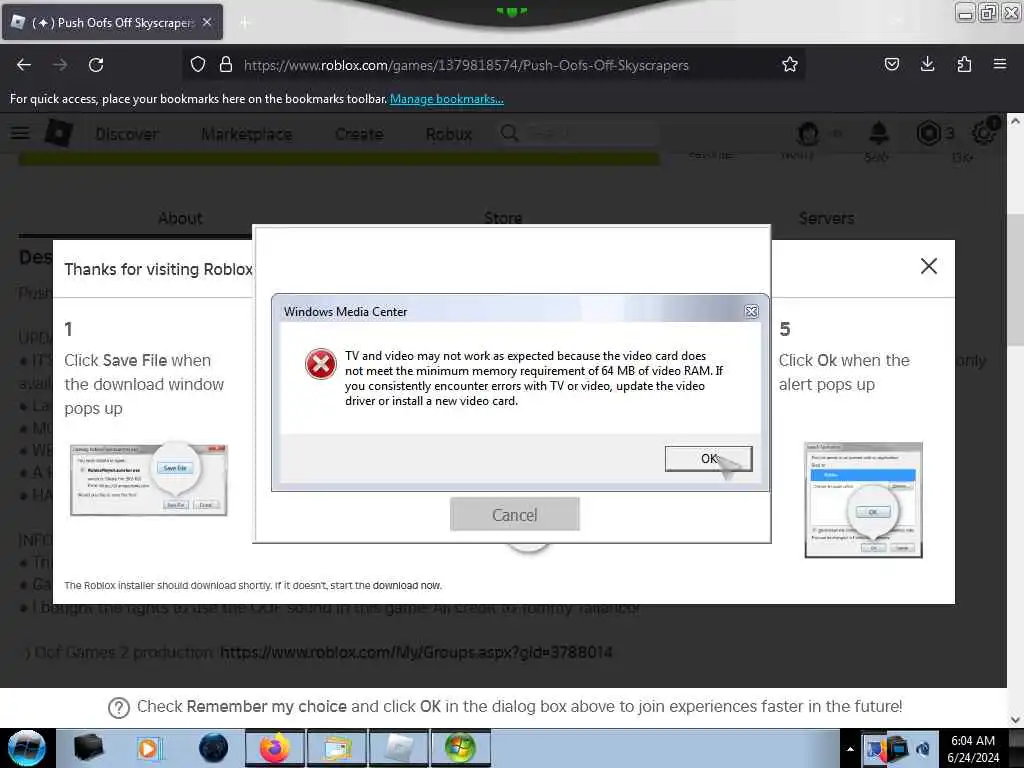Go back to the previous page
This screenshot has height=768, width=1024.
click(x=24, y=65)
